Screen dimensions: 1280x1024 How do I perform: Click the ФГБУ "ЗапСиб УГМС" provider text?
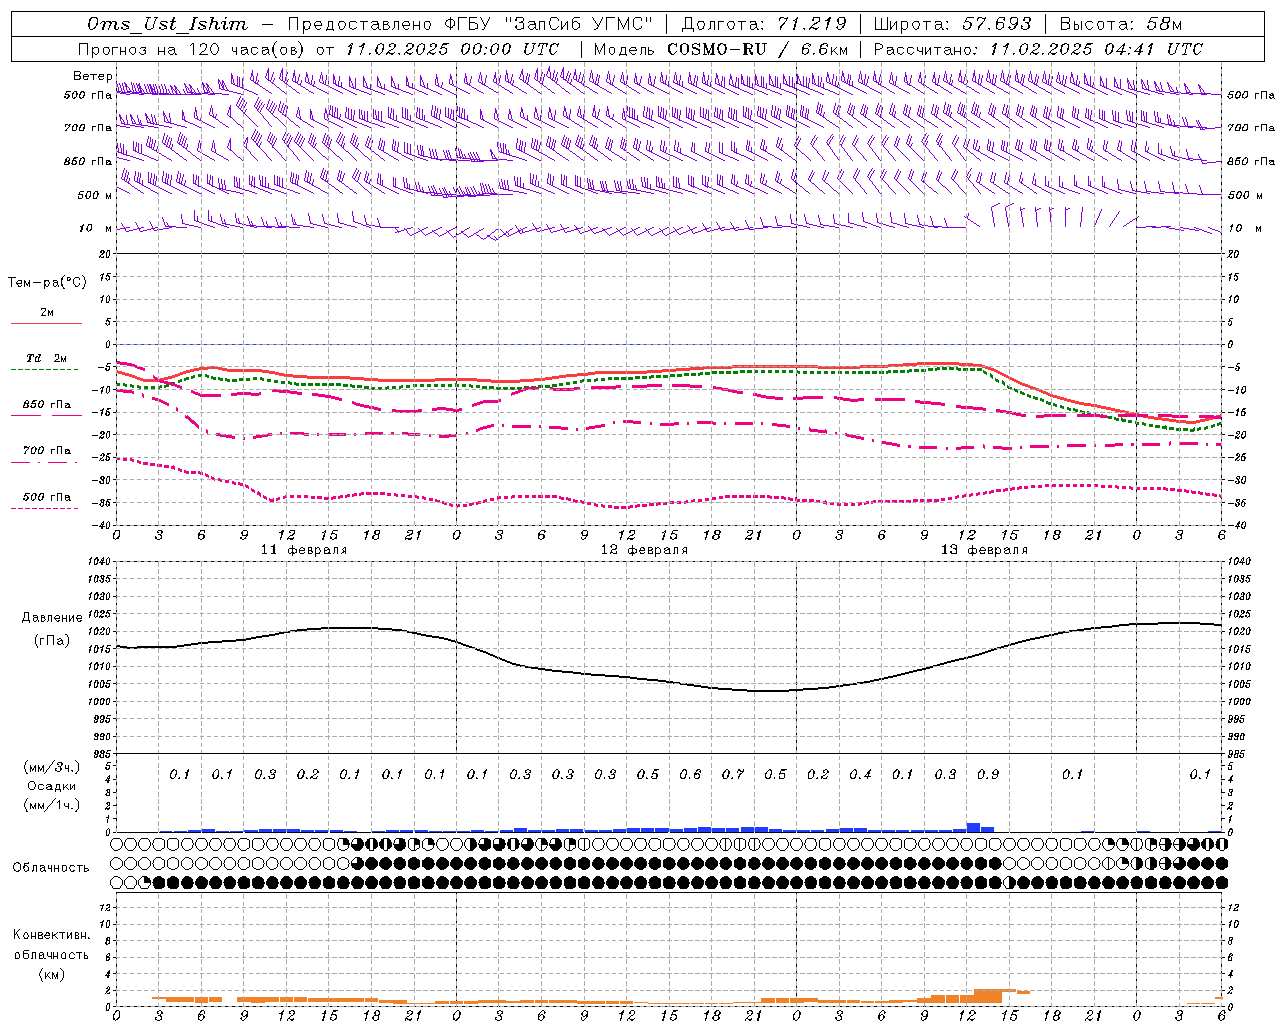click(x=547, y=24)
